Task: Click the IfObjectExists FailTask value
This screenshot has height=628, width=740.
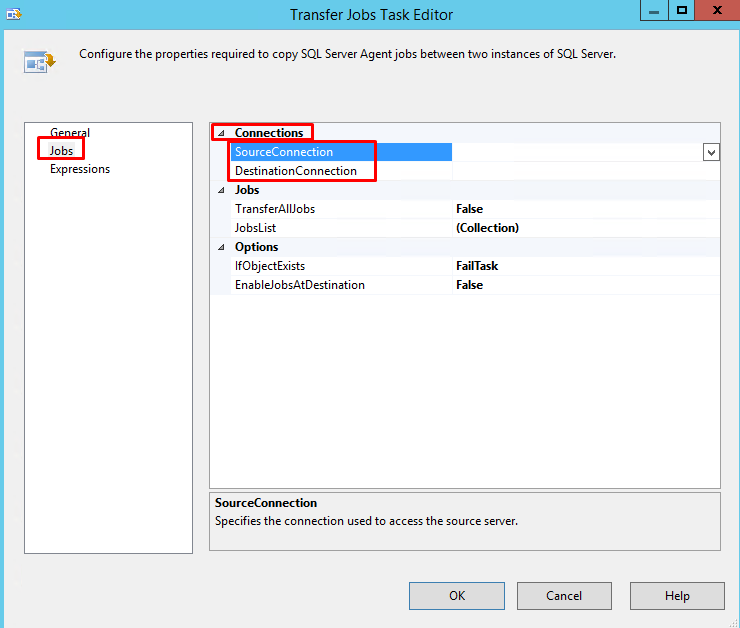Action: point(477,266)
